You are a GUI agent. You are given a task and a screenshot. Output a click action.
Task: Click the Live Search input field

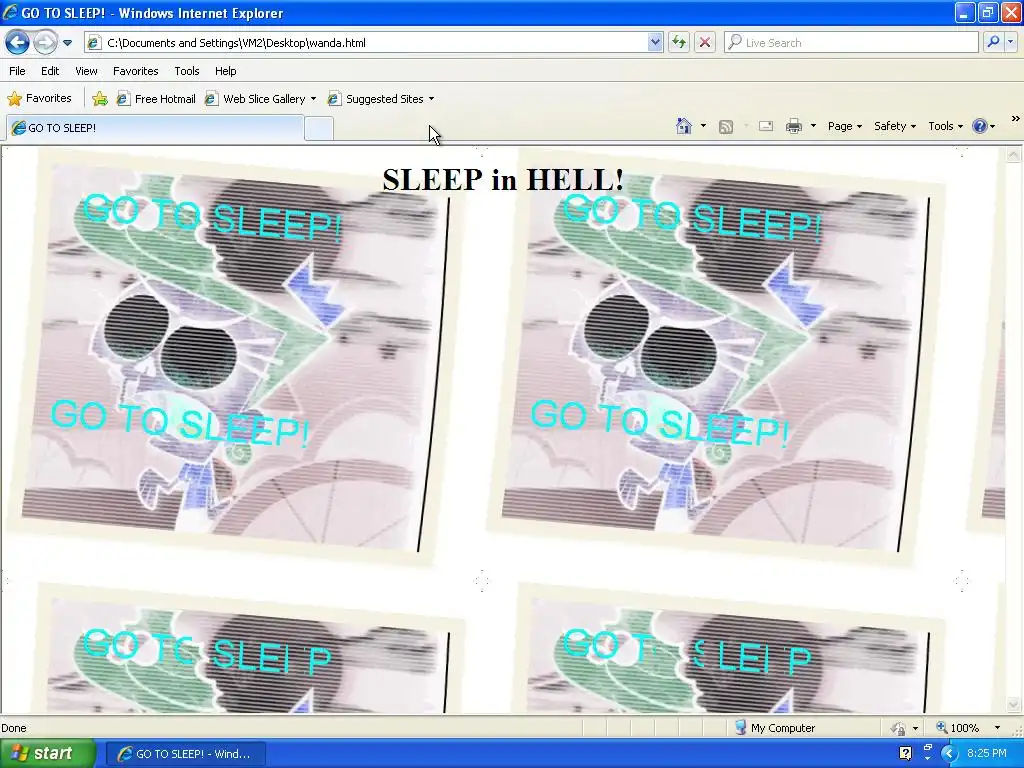click(852, 42)
